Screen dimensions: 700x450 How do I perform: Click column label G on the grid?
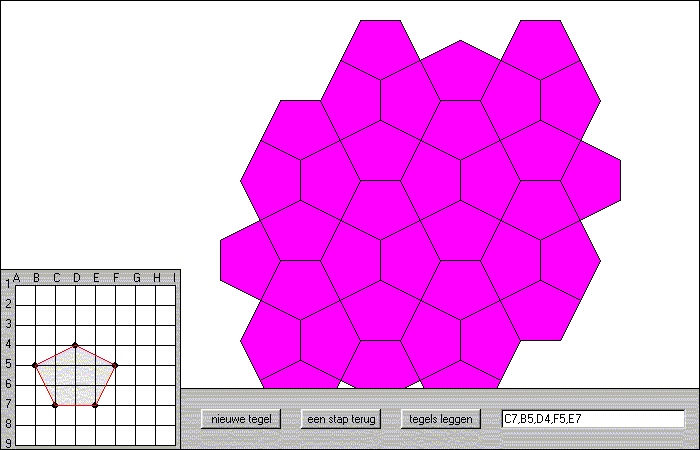(137, 278)
